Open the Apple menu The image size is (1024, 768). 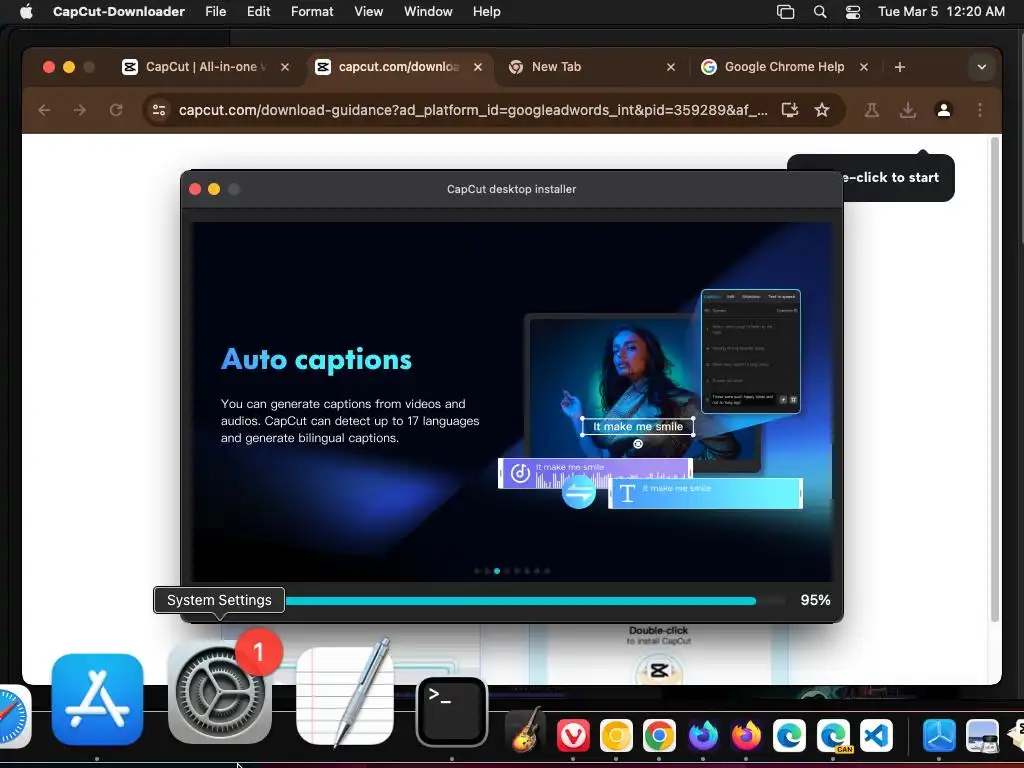point(26,11)
